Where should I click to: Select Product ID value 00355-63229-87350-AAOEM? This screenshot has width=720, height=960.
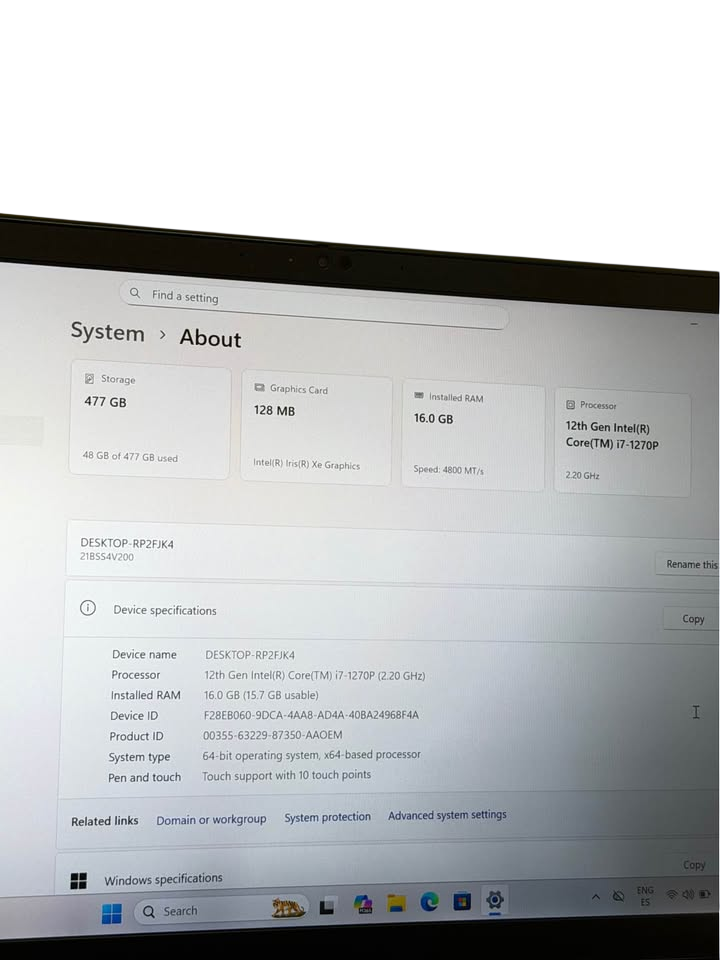coord(272,735)
